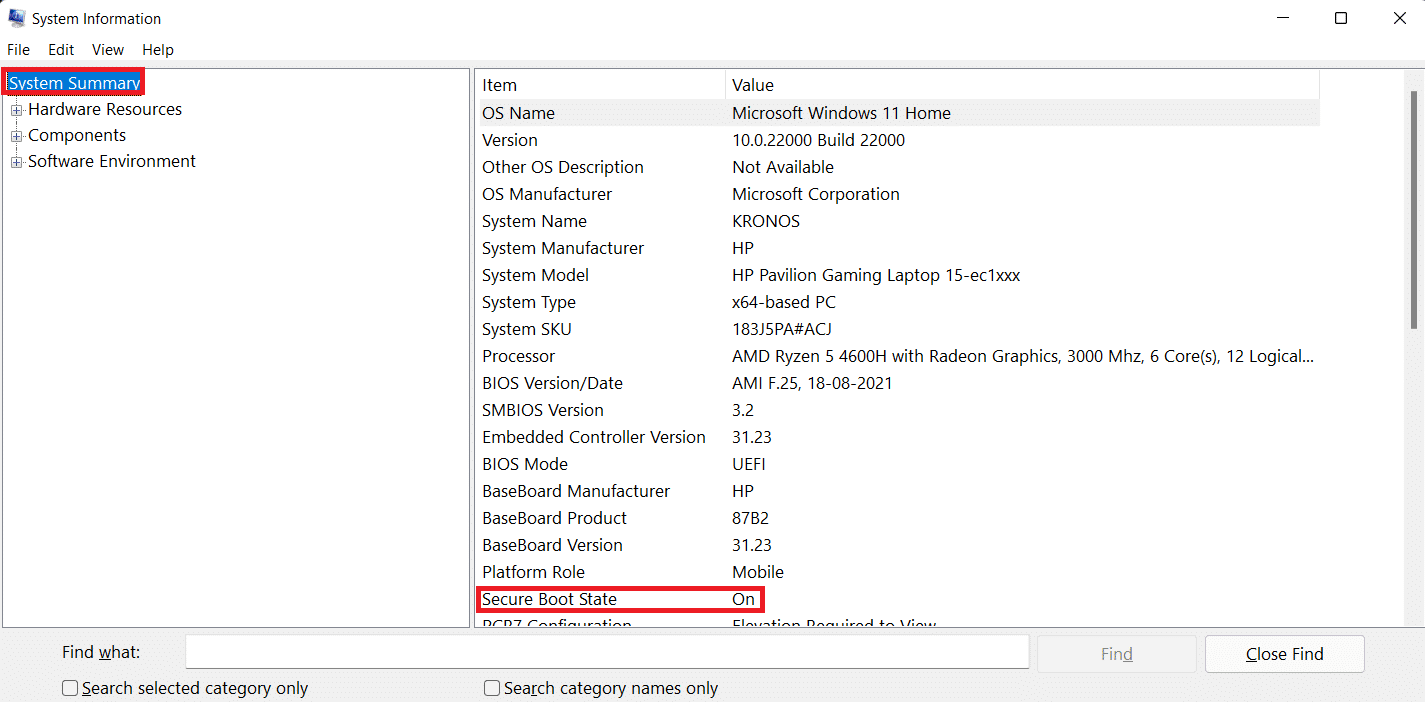Expand the Hardware Resources tree node

(16, 110)
